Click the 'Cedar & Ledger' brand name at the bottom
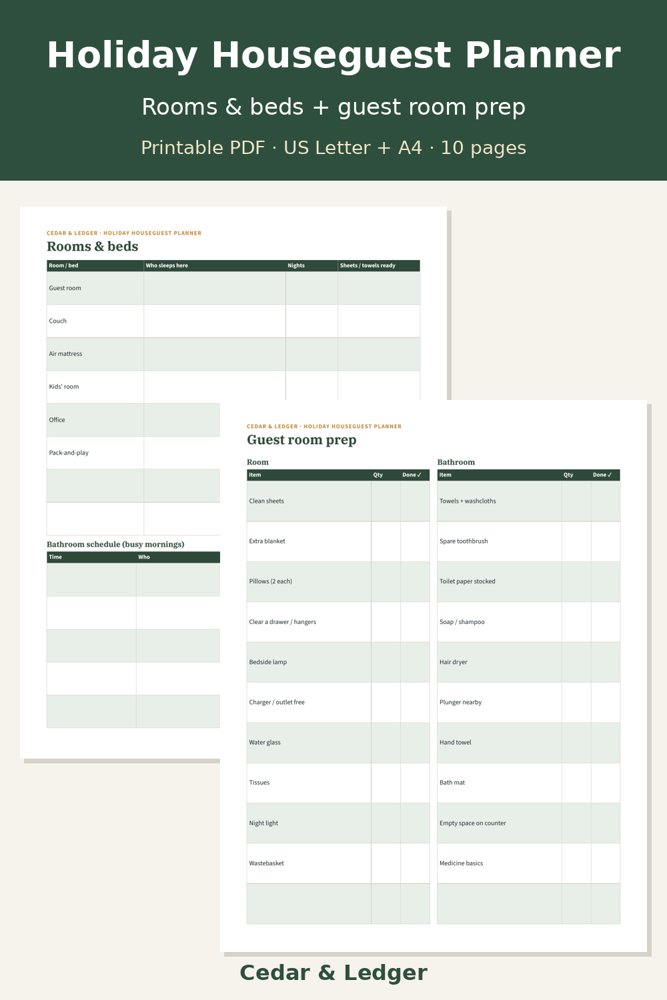 334,973
